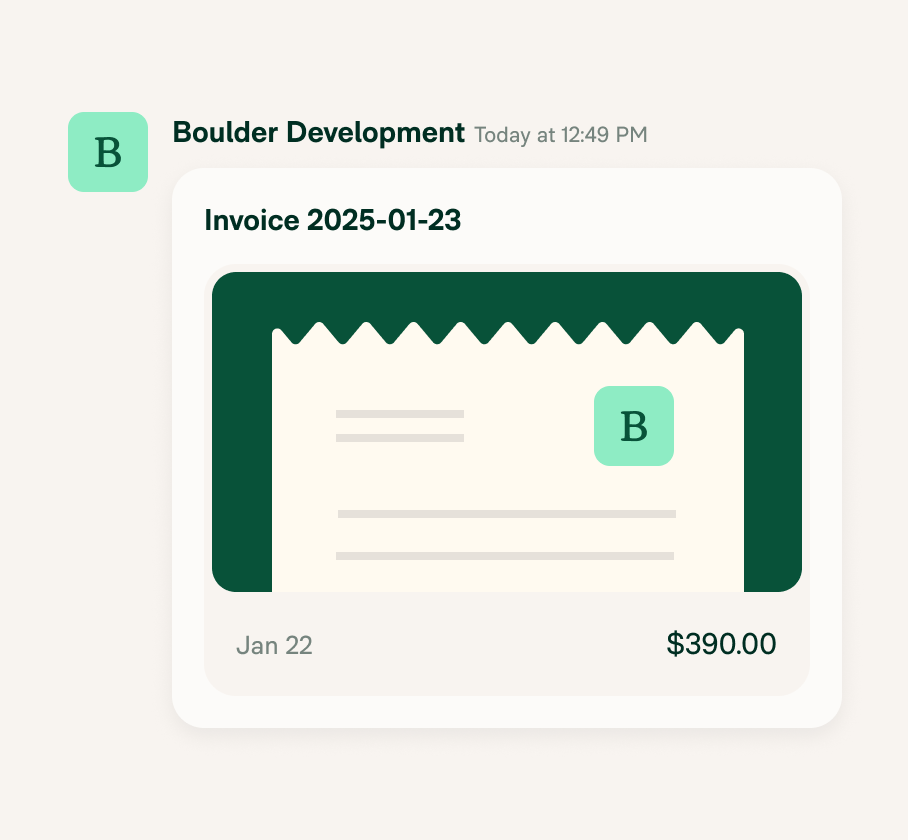The image size is (908, 840).
Task: Click the $390.00 invoice amount
Action: click(x=721, y=644)
